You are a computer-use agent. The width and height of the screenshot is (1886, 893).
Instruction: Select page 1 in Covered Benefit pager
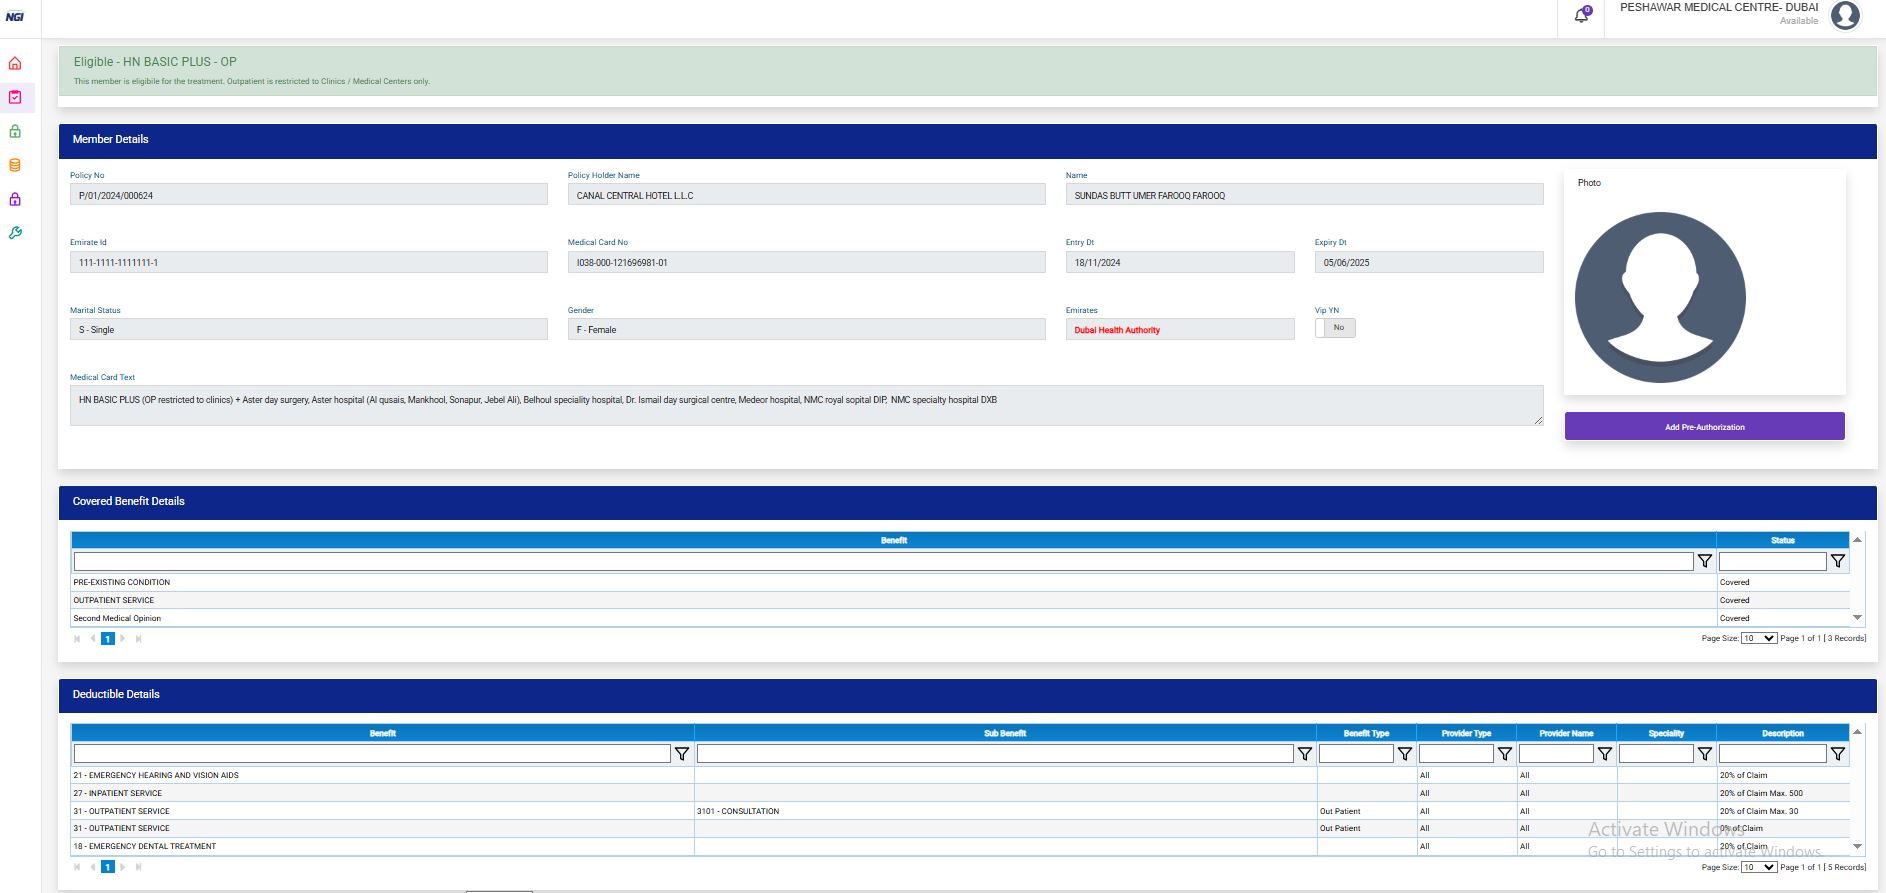[x=108, y=639]
